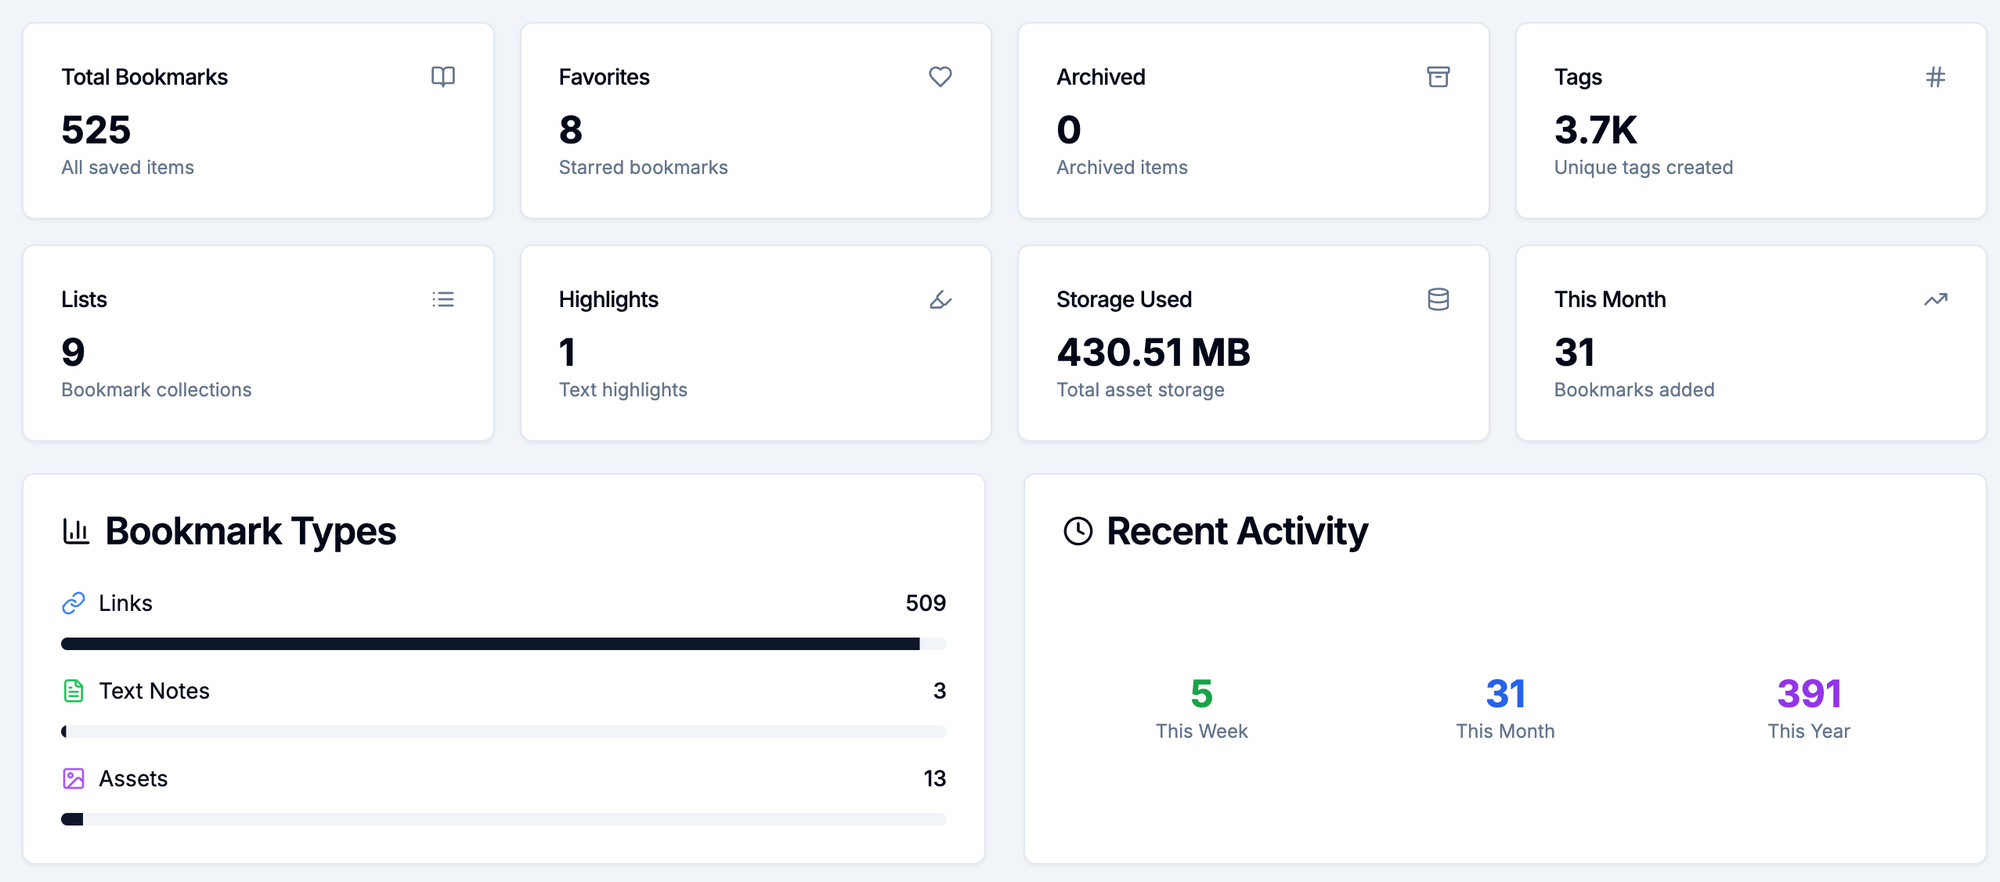Click the clock icon beside Recent Activity

point(1078,531)
